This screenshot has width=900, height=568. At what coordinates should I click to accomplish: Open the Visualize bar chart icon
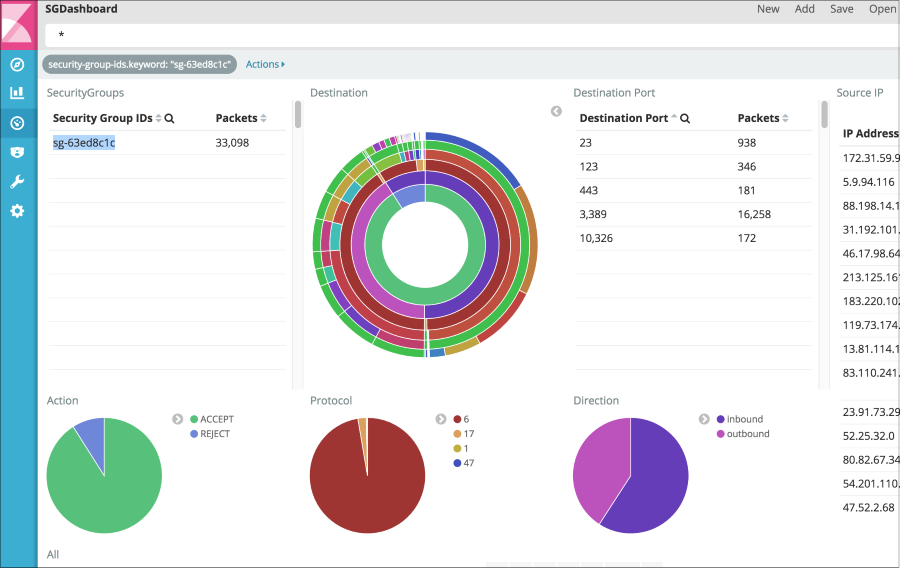(x=17, y=92)
